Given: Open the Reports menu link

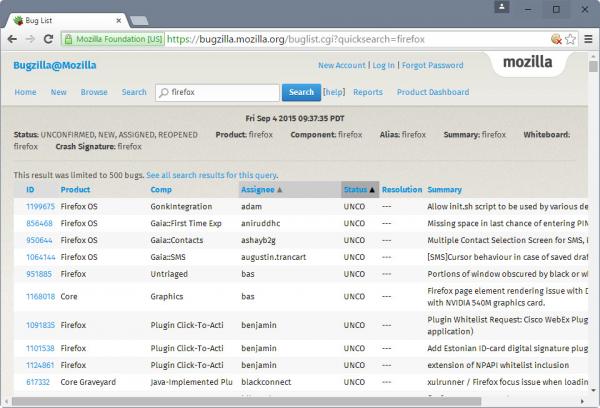Looking at the screenshot, I should click(368, 92).
